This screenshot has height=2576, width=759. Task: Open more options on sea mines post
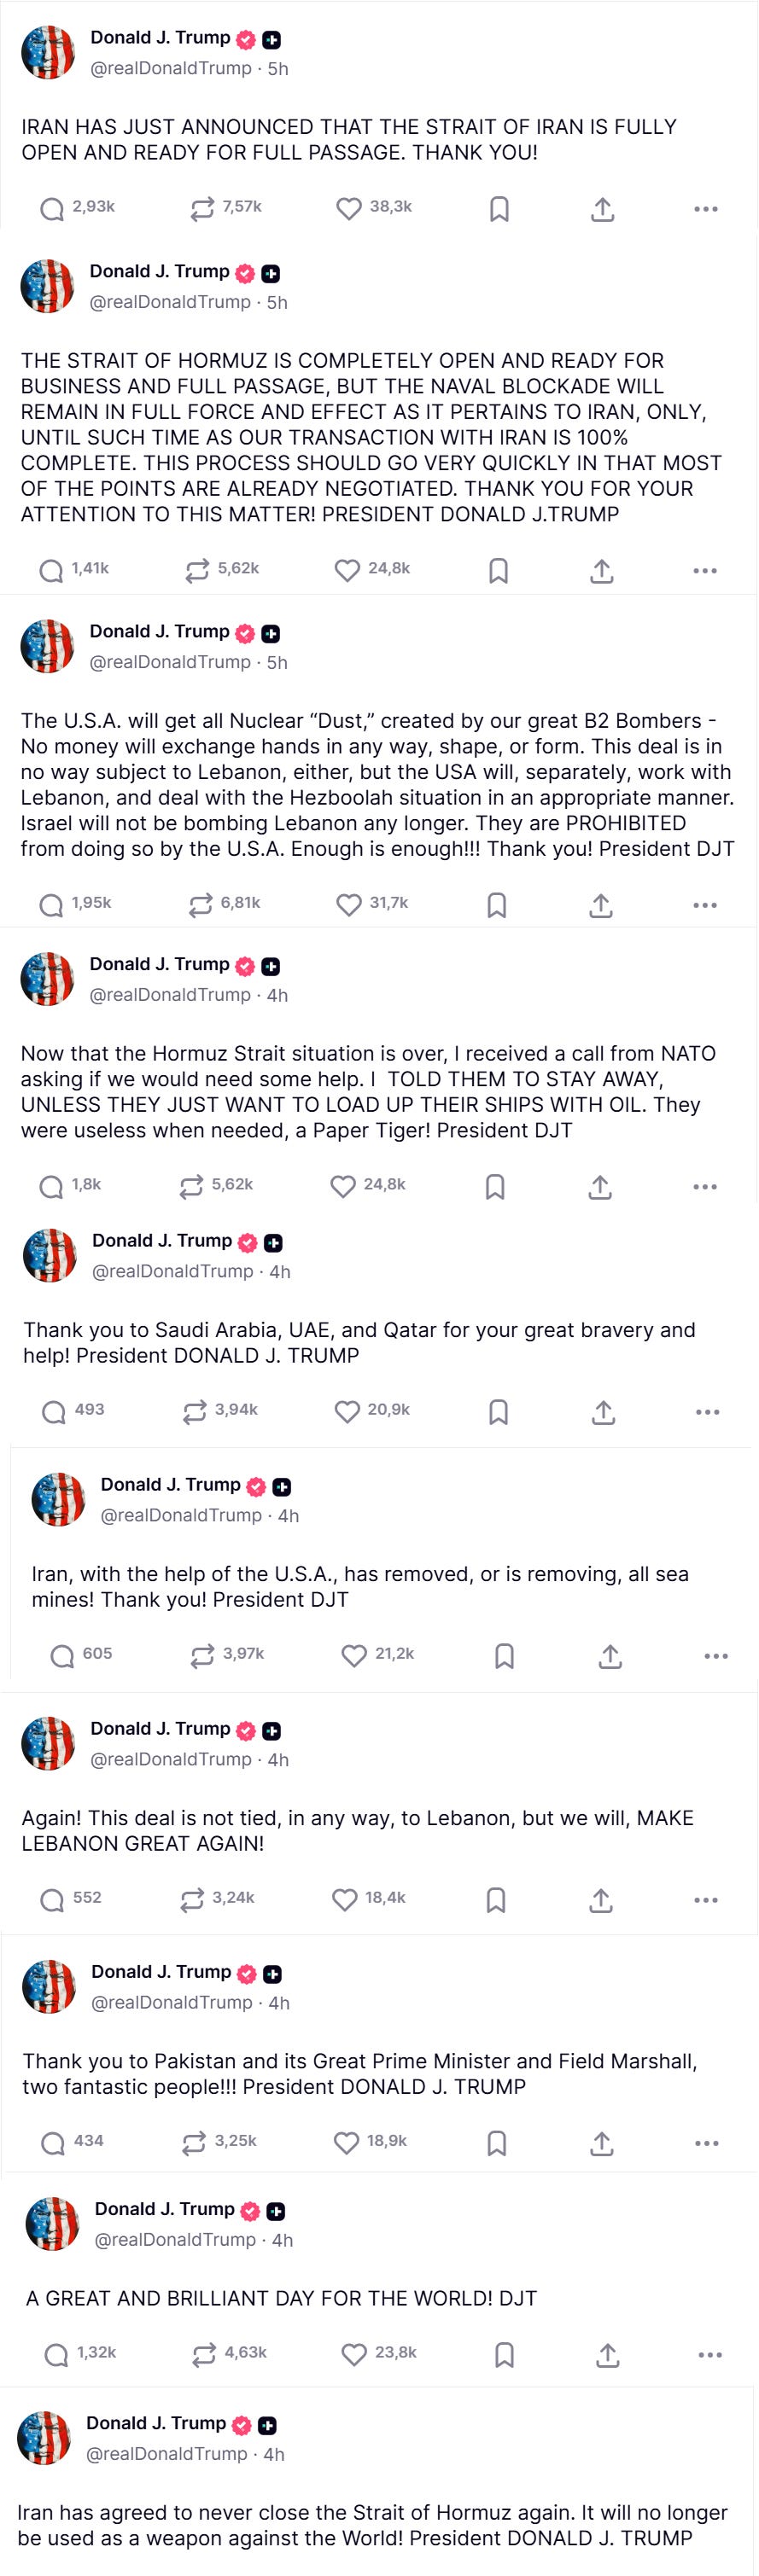[x=716, y=1656]
